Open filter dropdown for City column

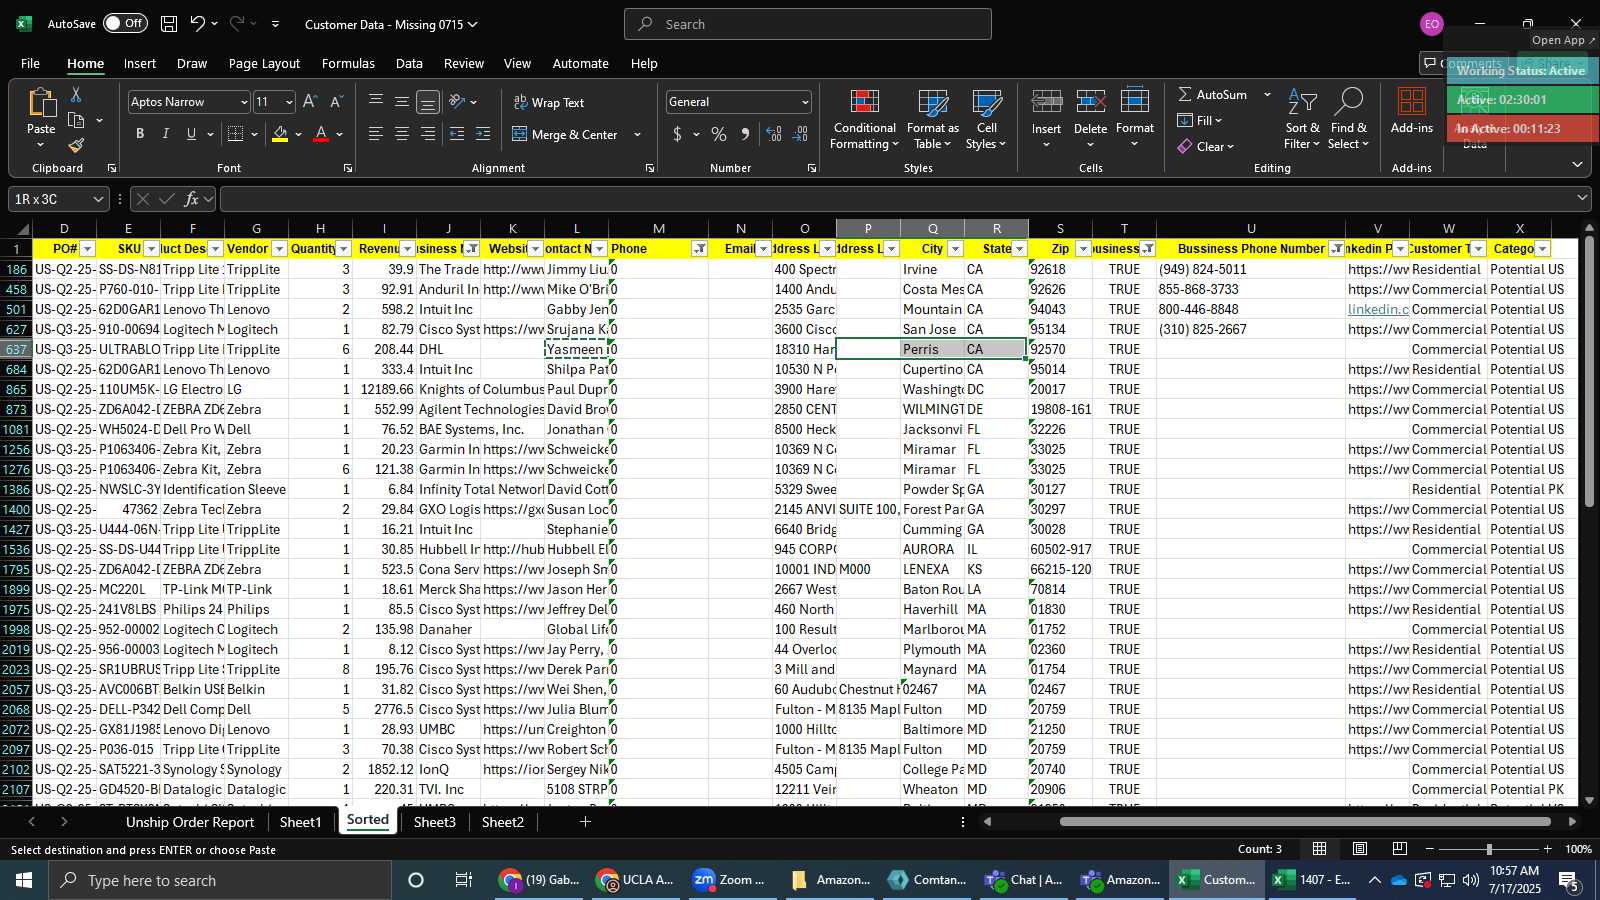point(955,249)
